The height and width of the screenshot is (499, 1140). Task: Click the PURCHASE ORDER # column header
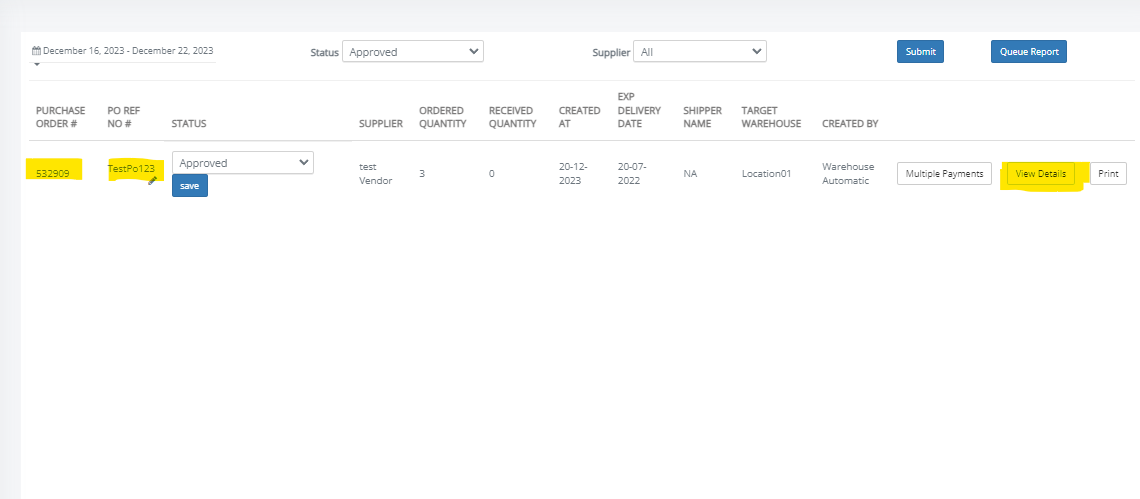coord(60,117)
